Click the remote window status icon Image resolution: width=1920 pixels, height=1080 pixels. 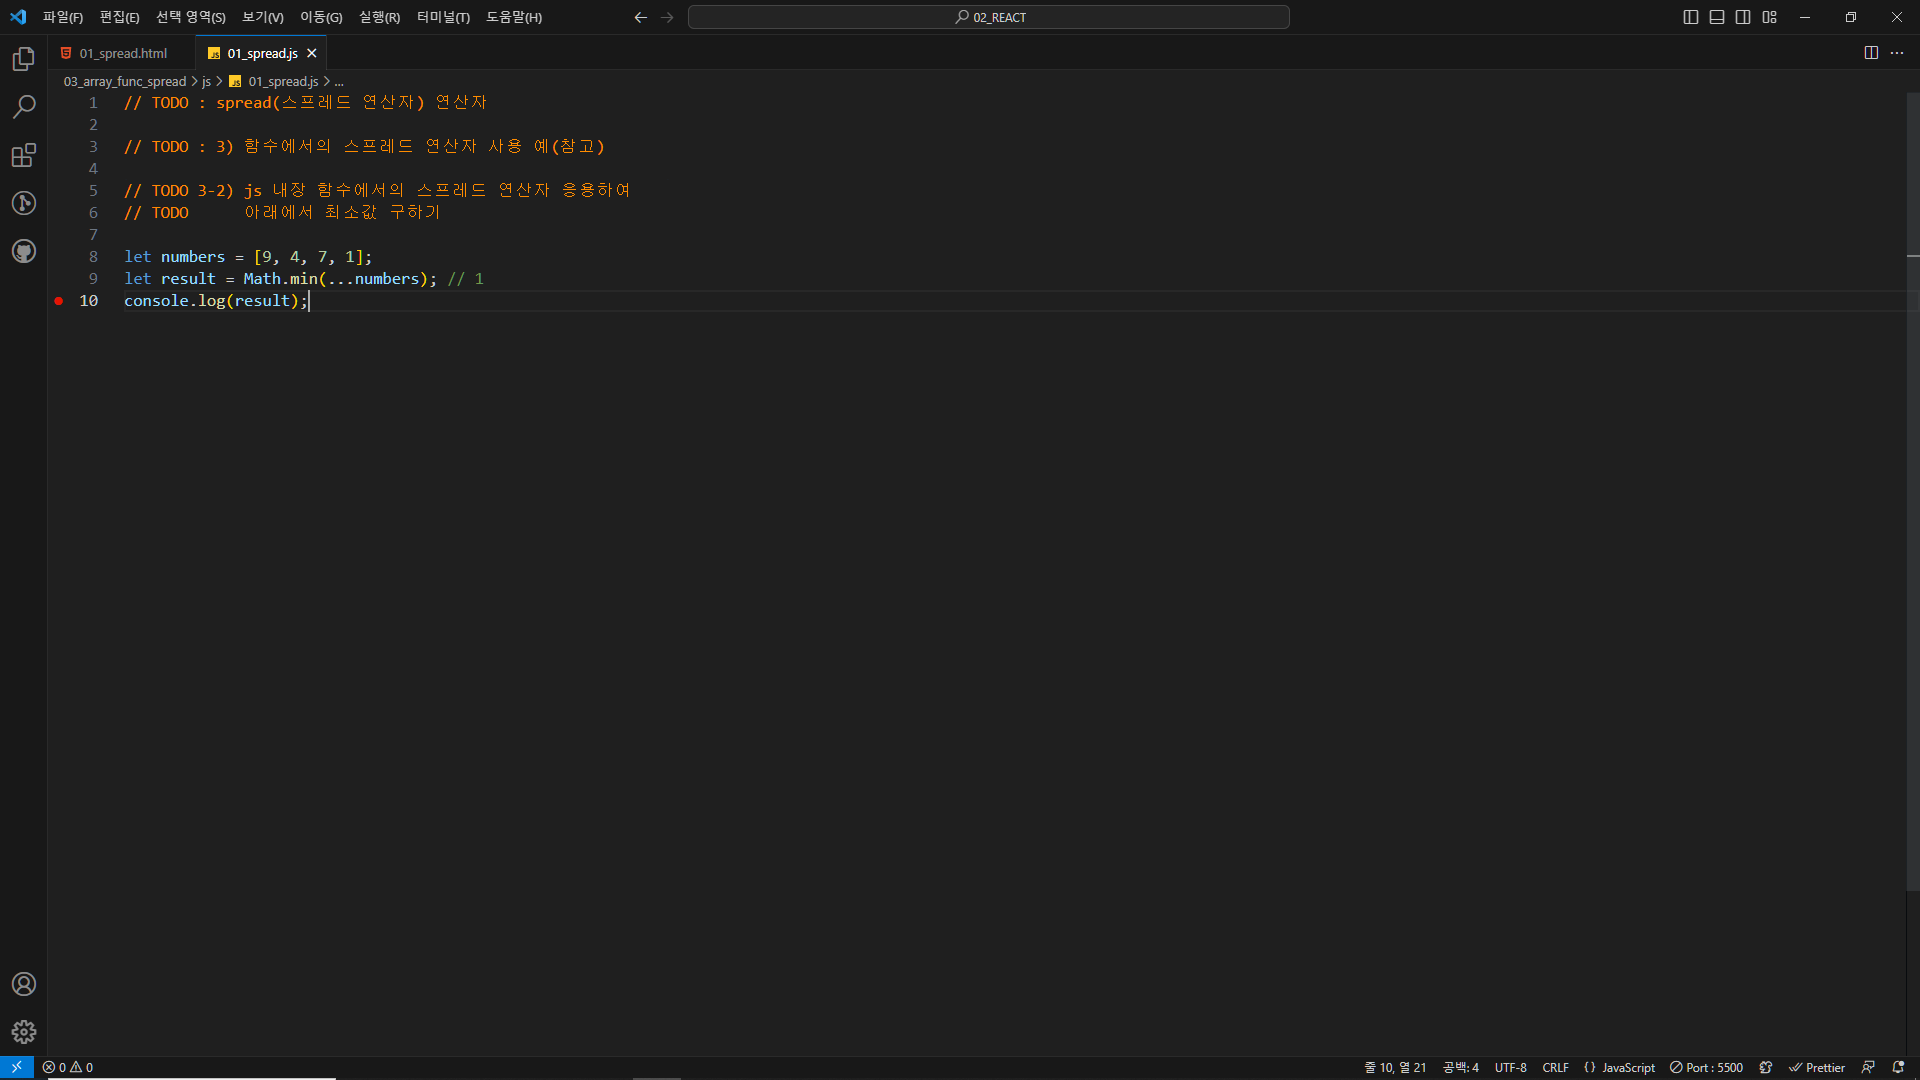17,1067
